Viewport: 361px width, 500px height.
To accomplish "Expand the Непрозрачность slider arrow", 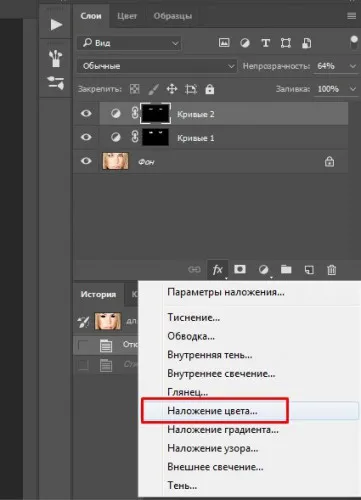I will point(353,66).
